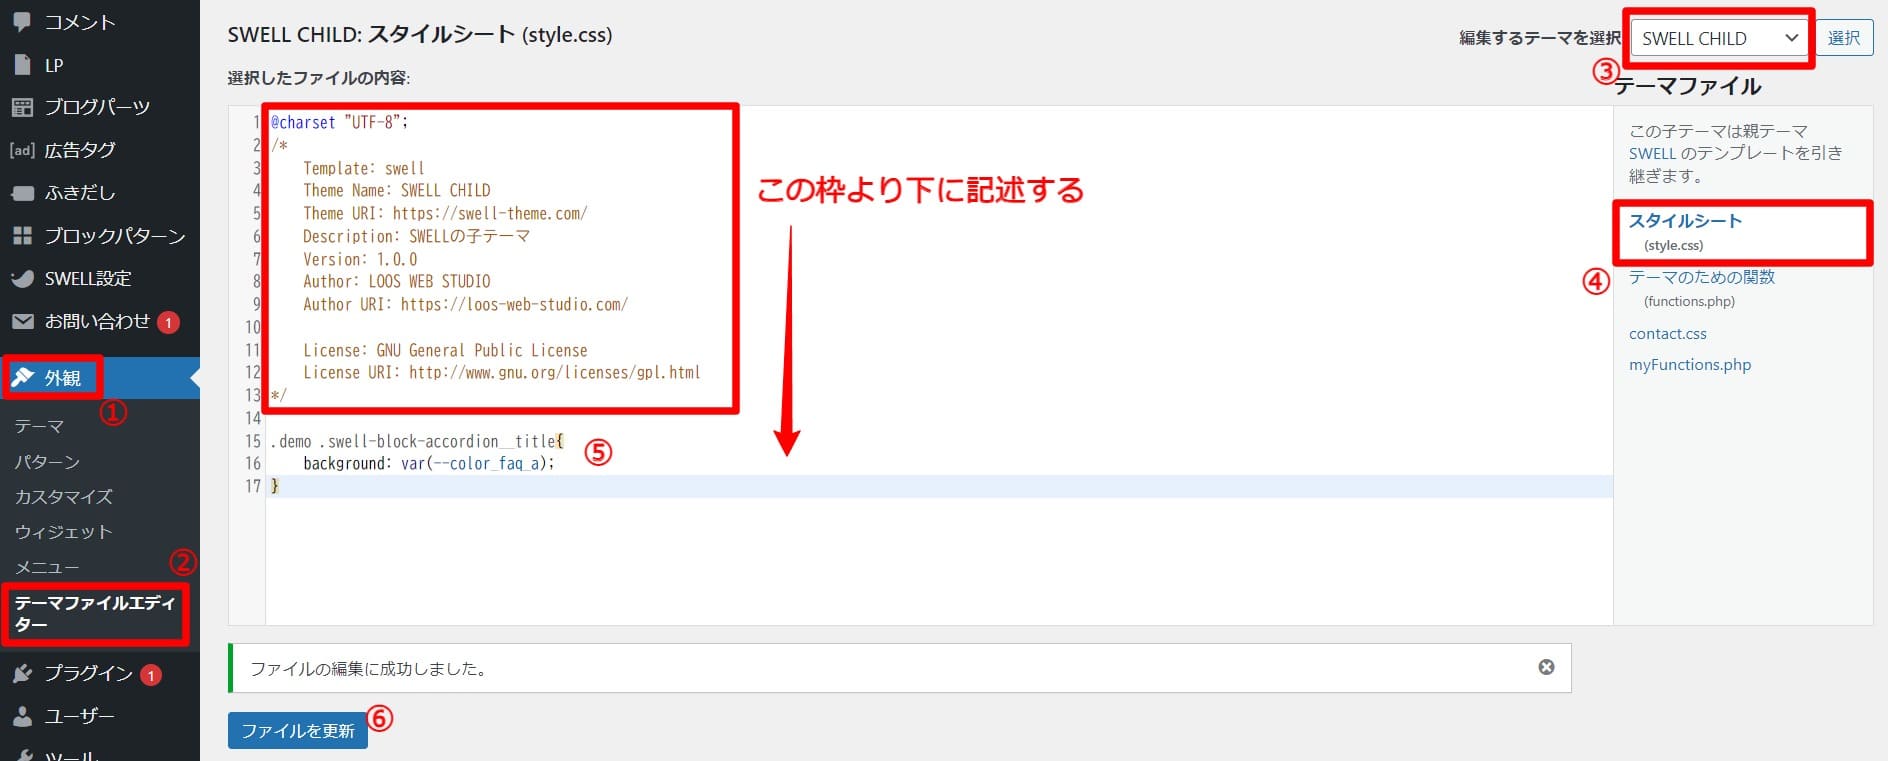The width and height of the screenshot is (1888, 761).
Task: Click License URI gpl.html line
Action: pos(502,372)
